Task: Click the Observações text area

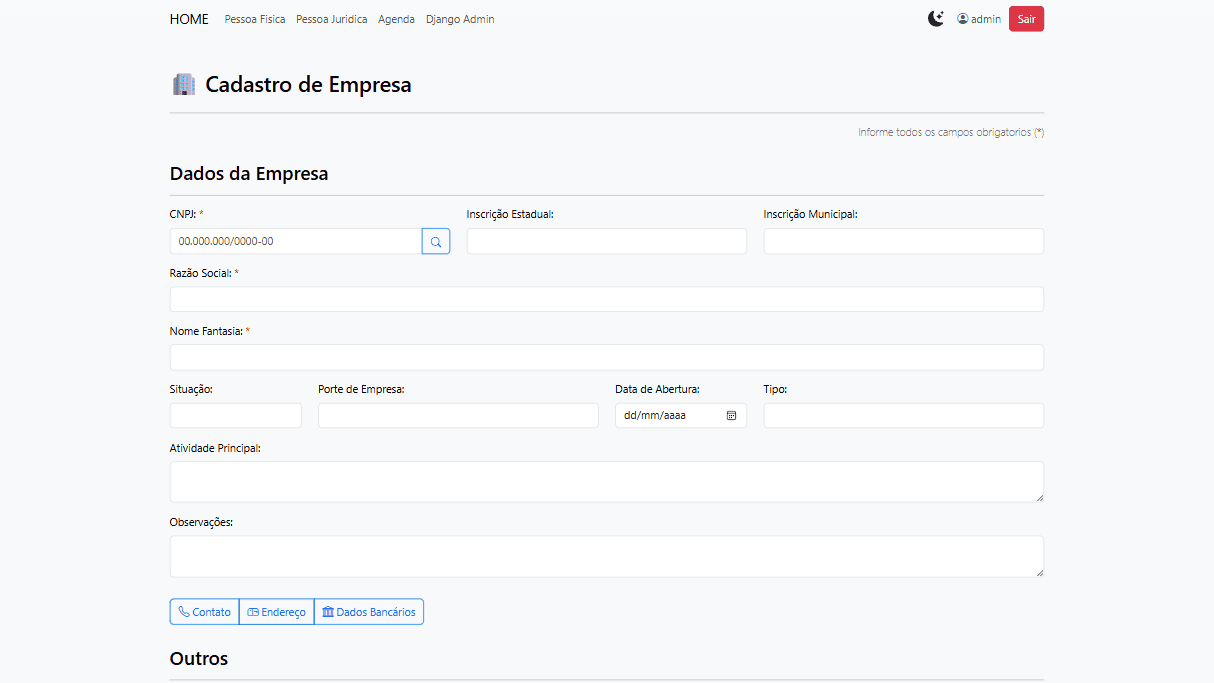Action: point(606,556)
